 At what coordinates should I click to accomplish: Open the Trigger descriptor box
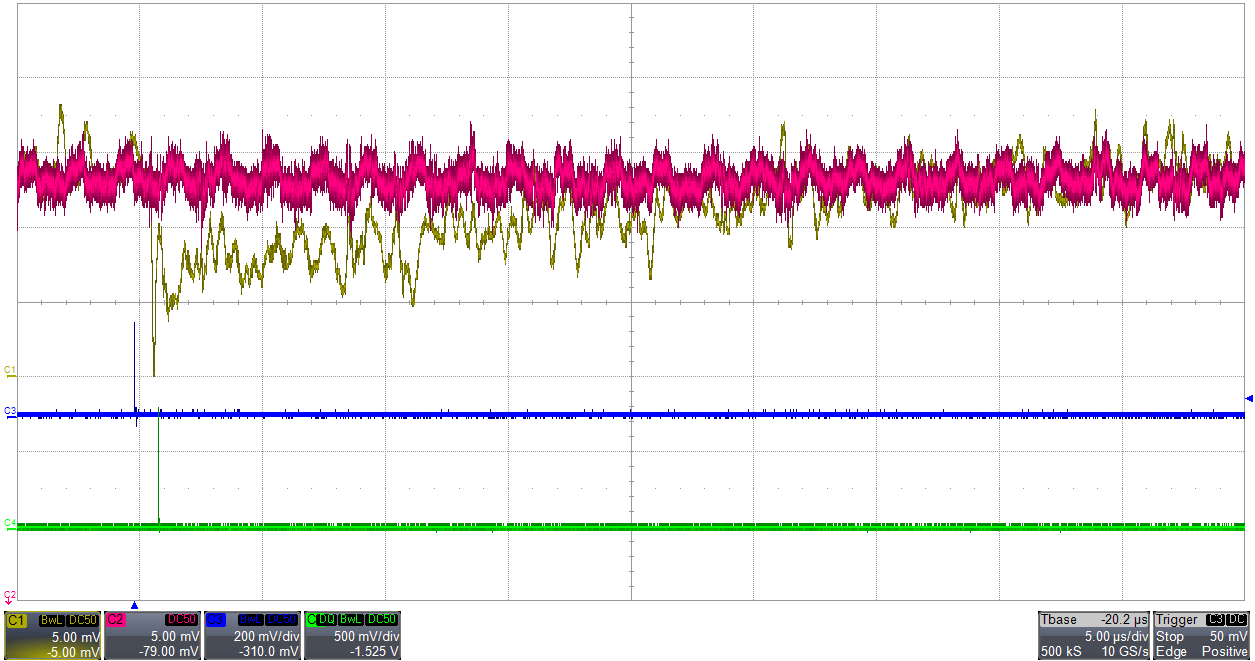pyautogui.click(x=1201, y=635)
